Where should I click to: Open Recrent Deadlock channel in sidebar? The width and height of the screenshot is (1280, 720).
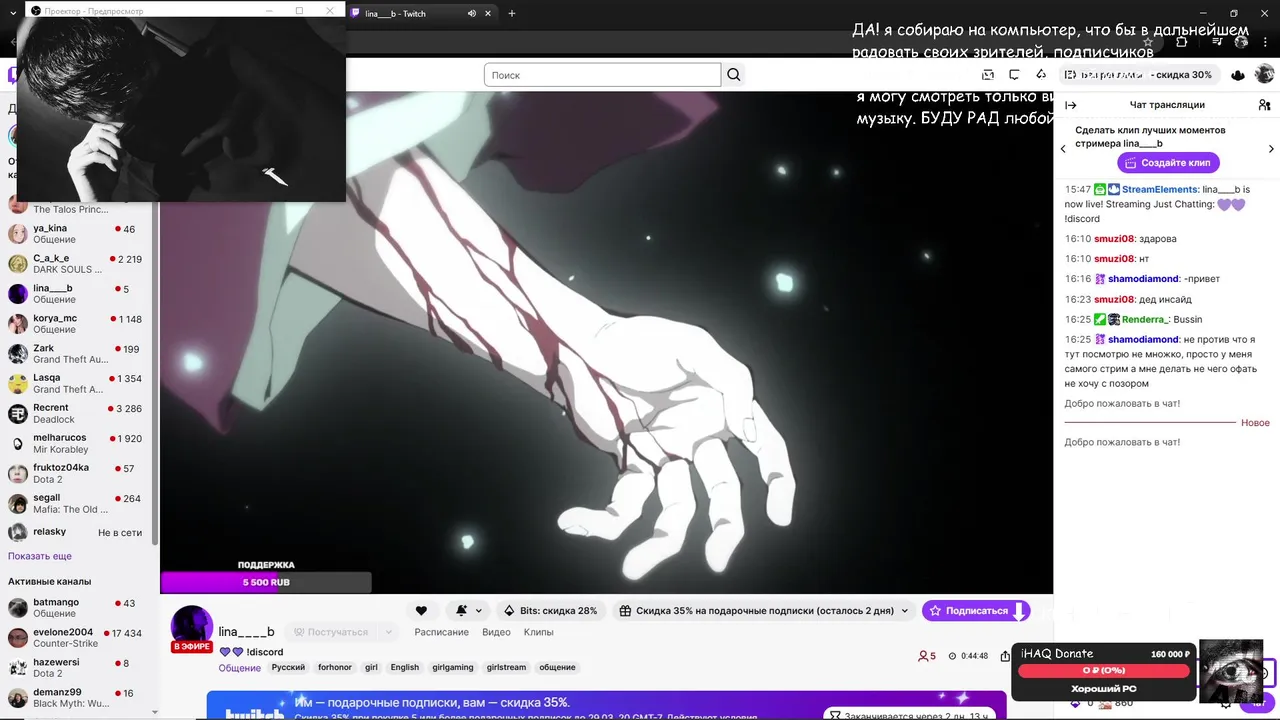click(79, 413)
